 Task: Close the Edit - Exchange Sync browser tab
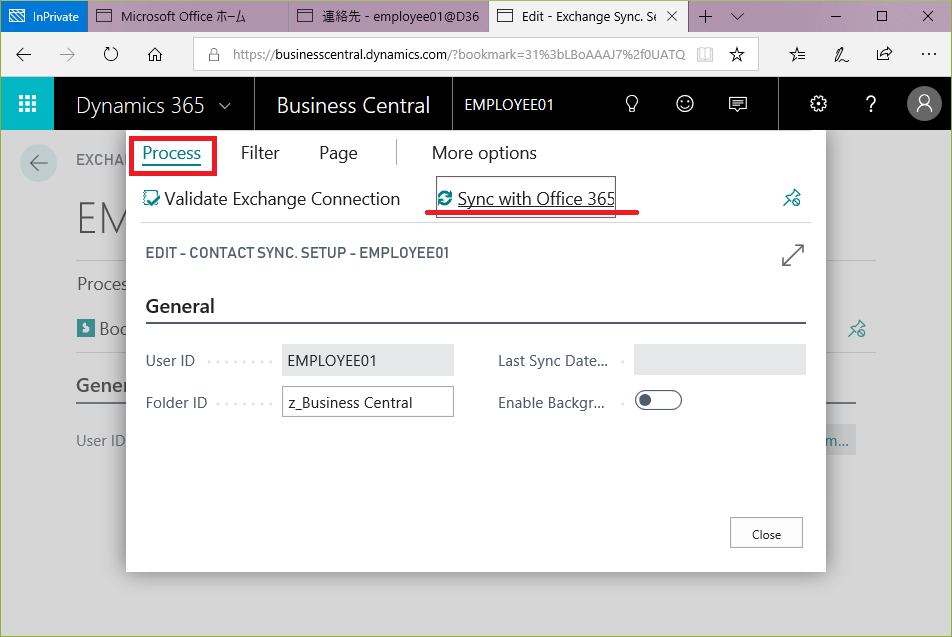(672, 16)
